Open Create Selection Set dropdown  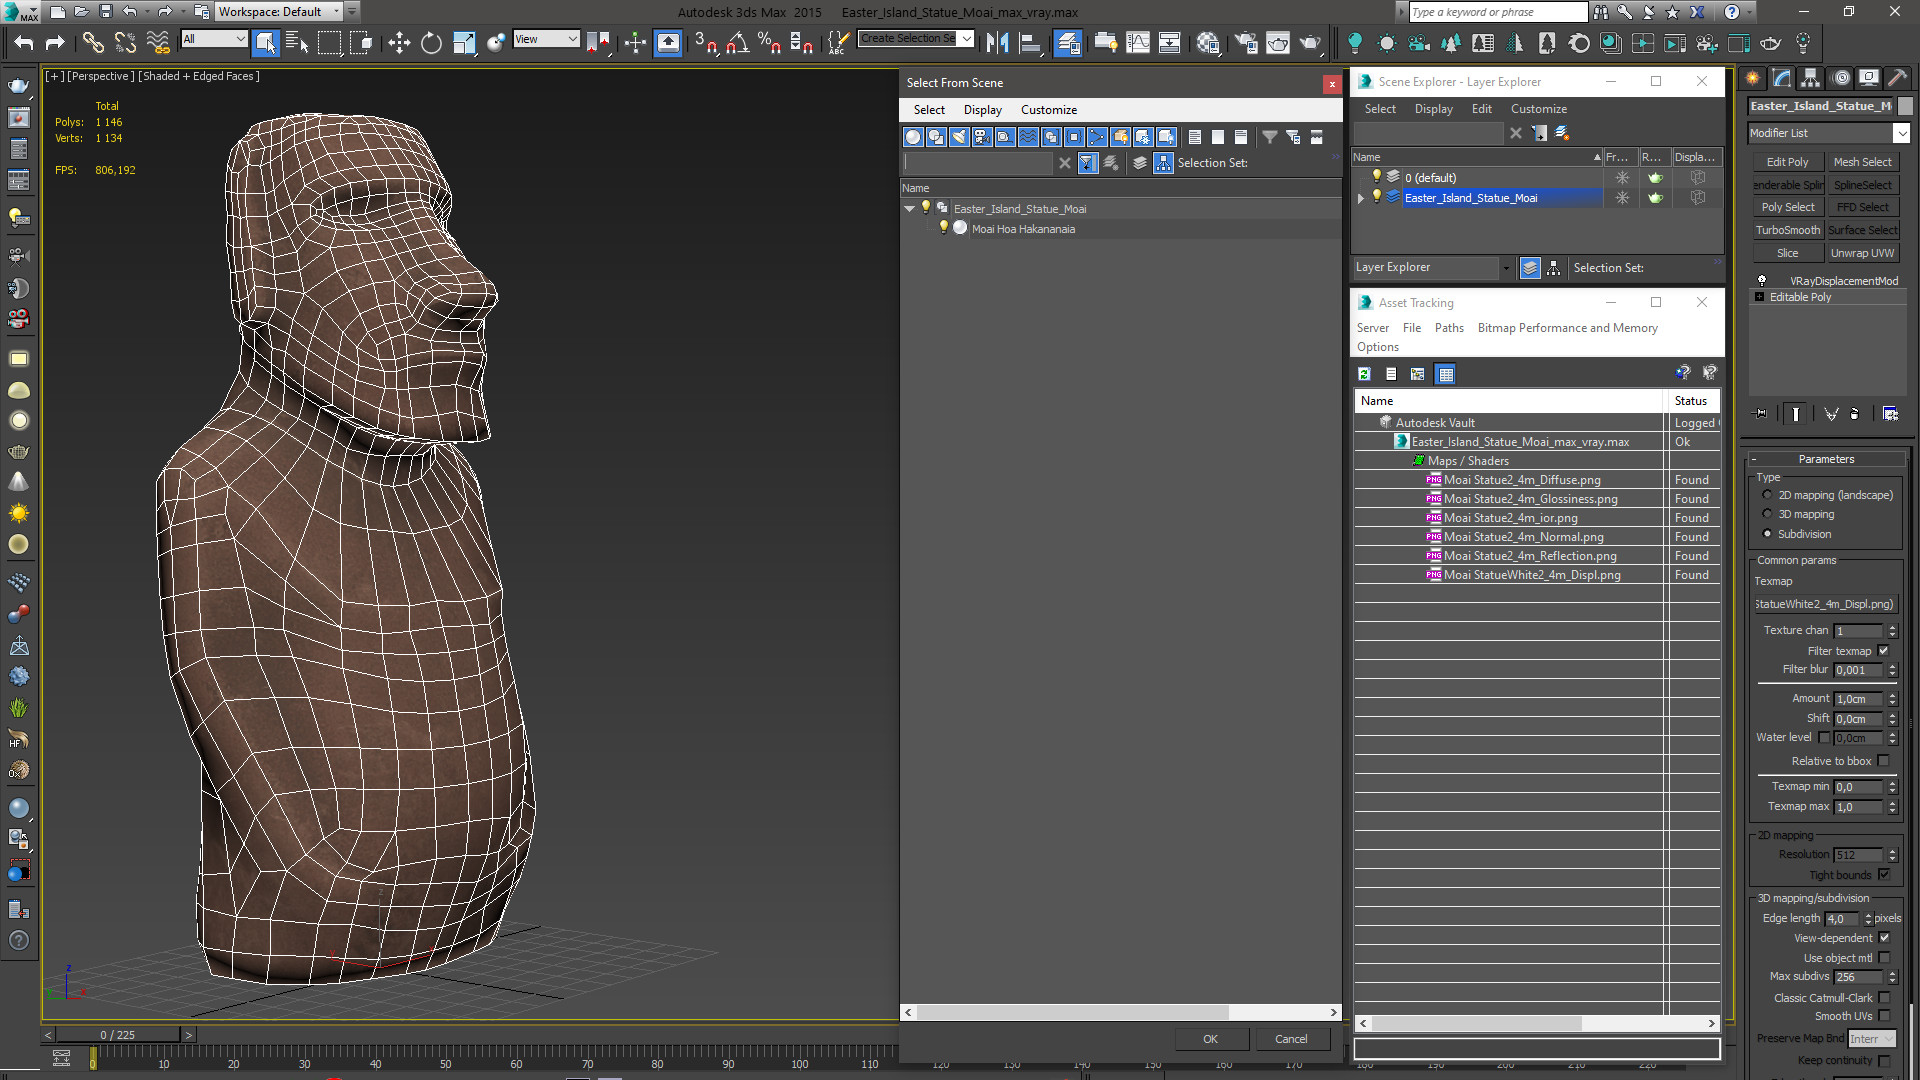coord(915,39)
